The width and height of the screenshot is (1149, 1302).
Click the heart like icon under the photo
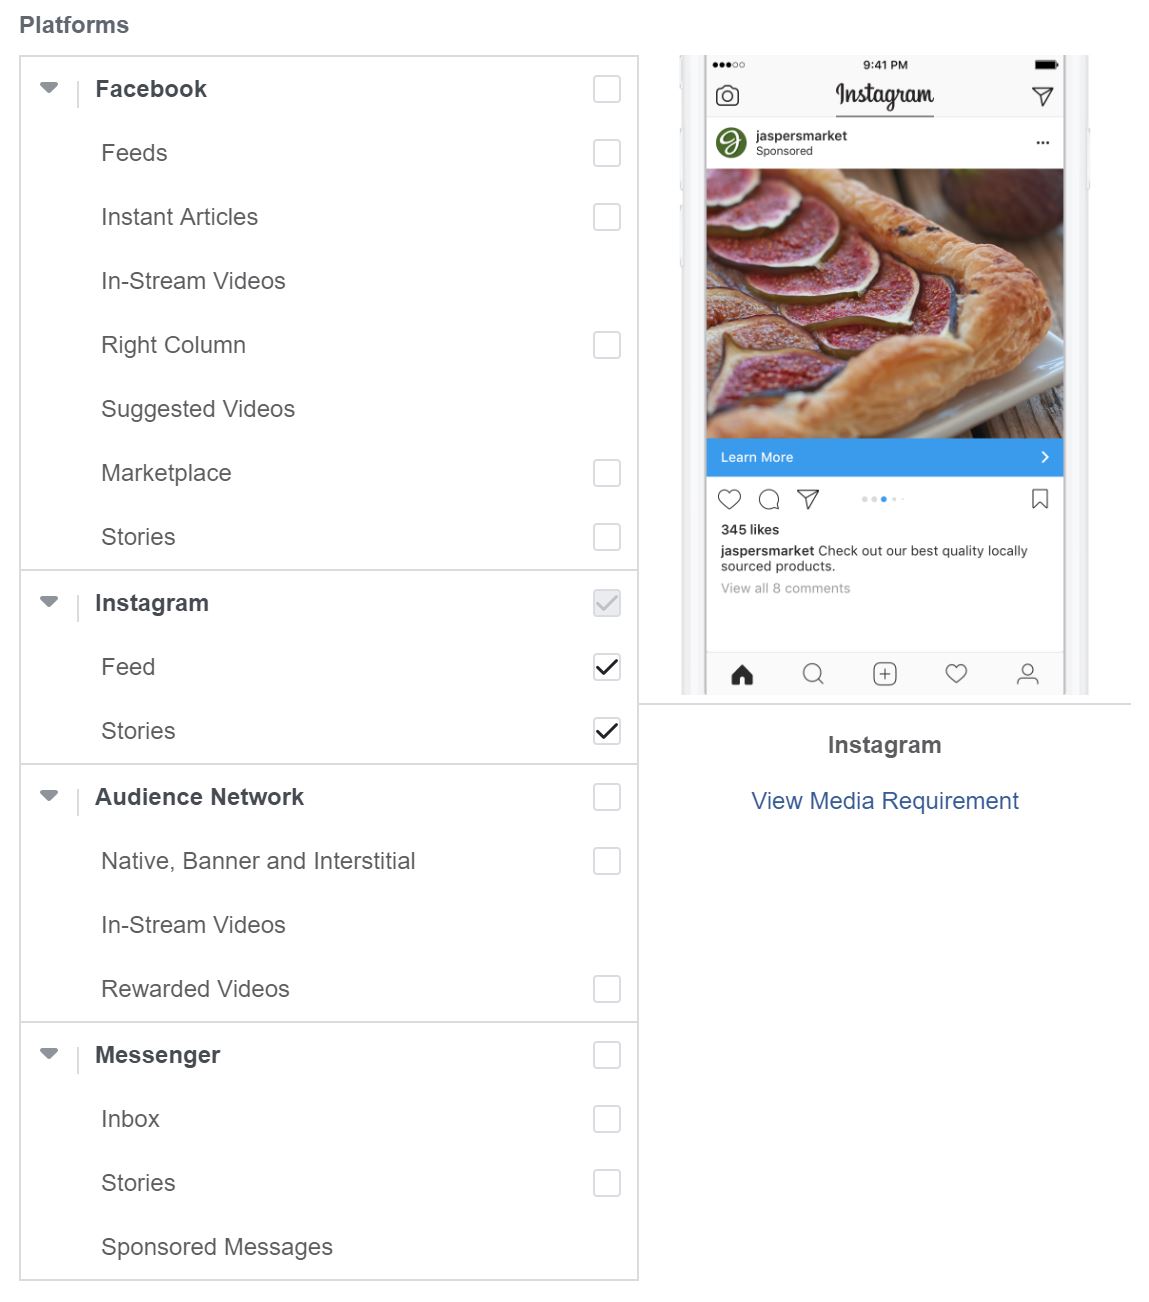[x=730, y=499]
